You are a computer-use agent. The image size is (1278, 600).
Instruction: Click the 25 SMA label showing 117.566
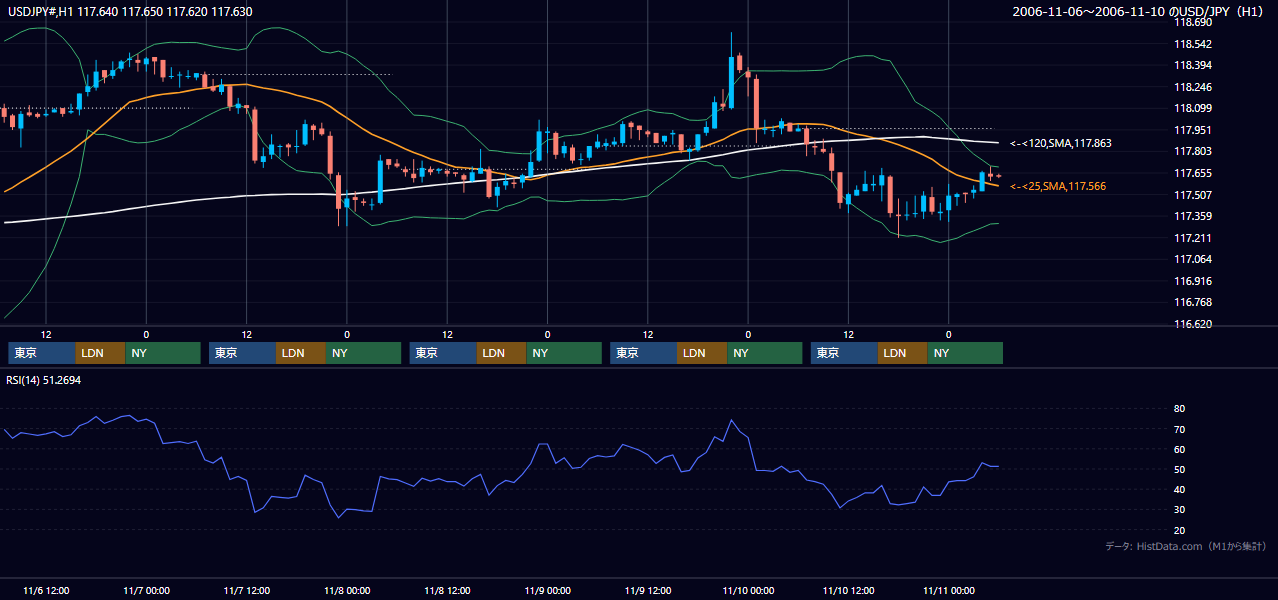point(1058,186)
